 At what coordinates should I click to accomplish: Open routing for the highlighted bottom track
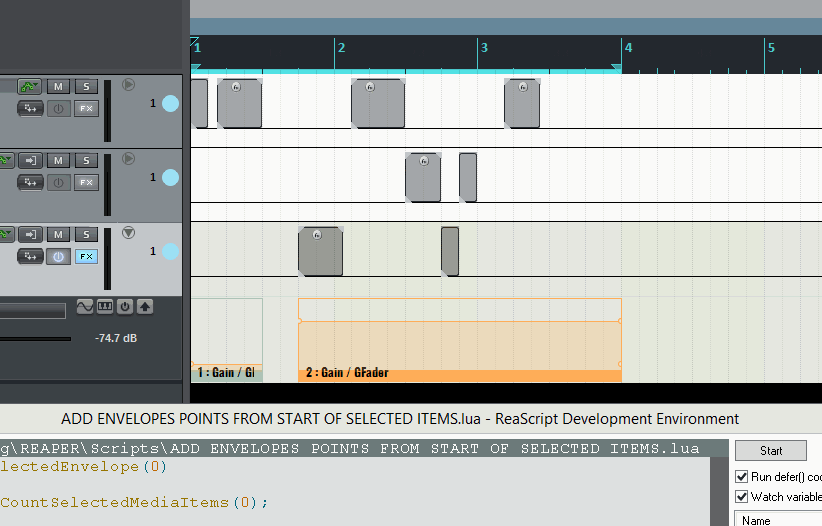(30, 256)
